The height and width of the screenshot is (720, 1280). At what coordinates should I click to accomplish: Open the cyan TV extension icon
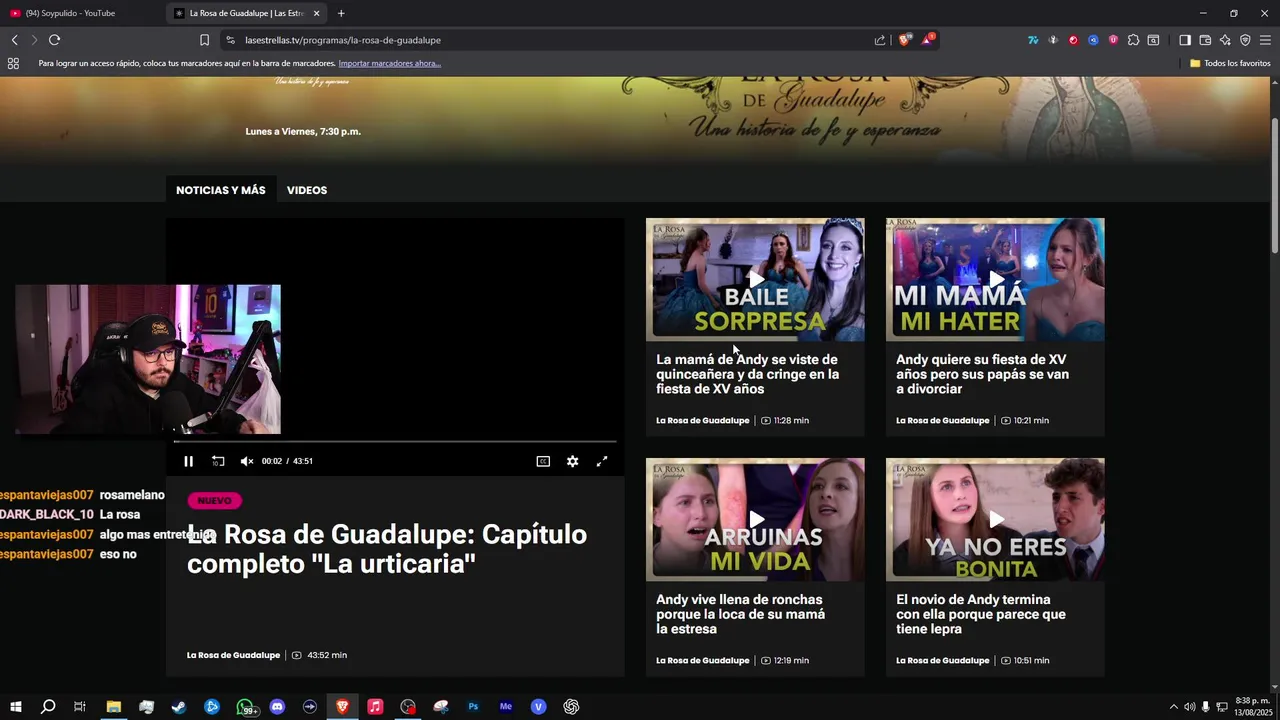(x=1033, y=40)
